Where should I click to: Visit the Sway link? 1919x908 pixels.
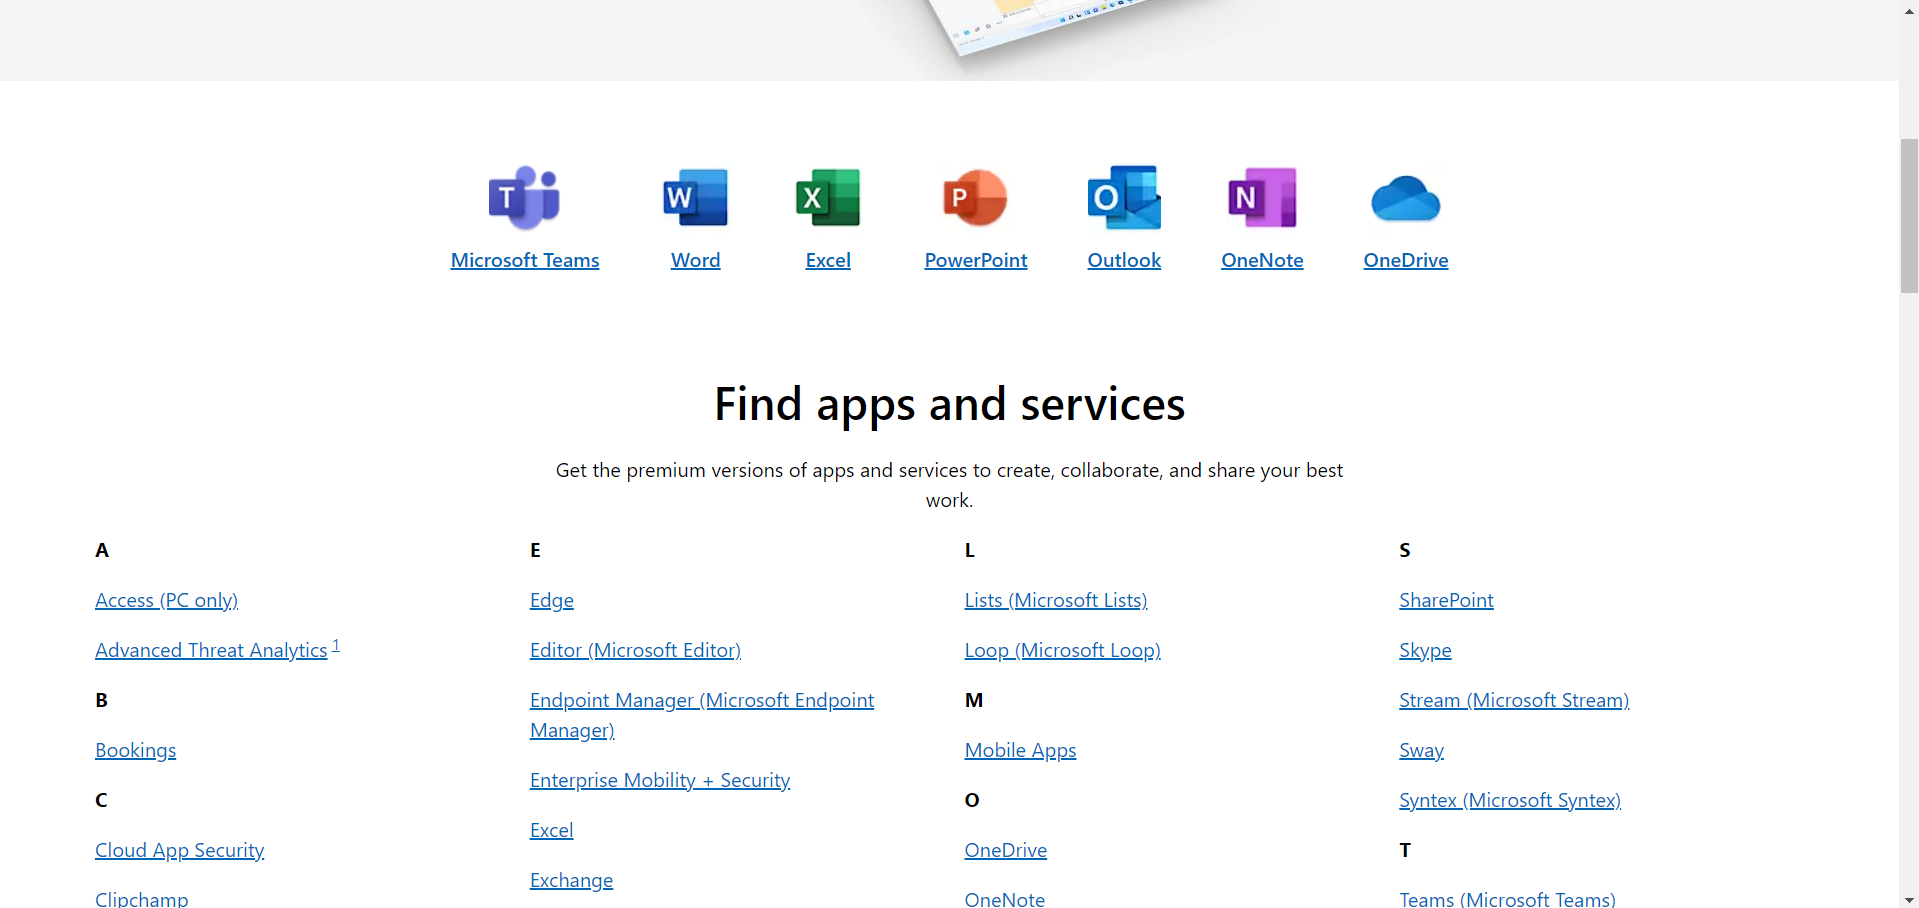tap(1421, 750)
